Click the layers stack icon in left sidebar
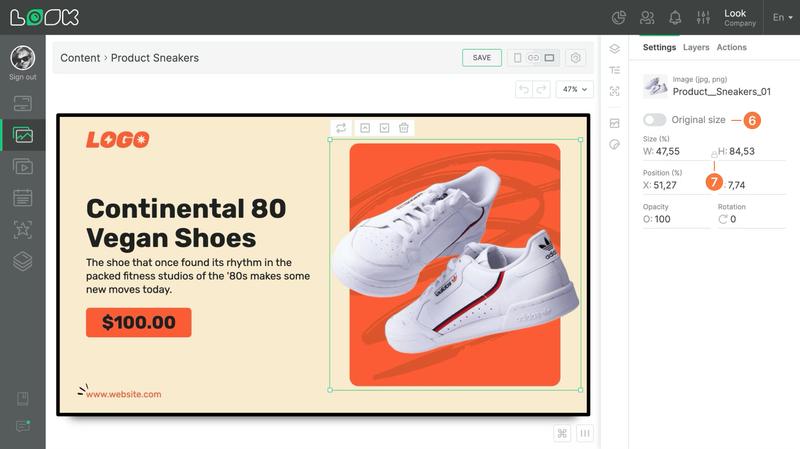Viewport: 800px width, 449px height. click(x=22, y=261)
